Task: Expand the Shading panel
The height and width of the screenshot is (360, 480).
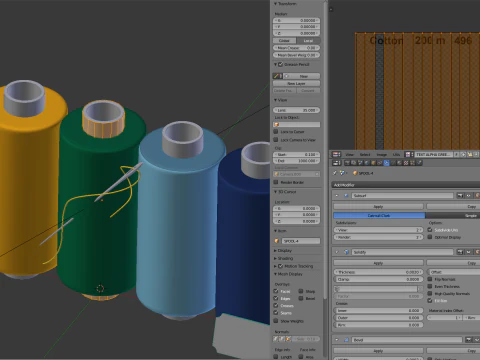Action: point(275,258)
